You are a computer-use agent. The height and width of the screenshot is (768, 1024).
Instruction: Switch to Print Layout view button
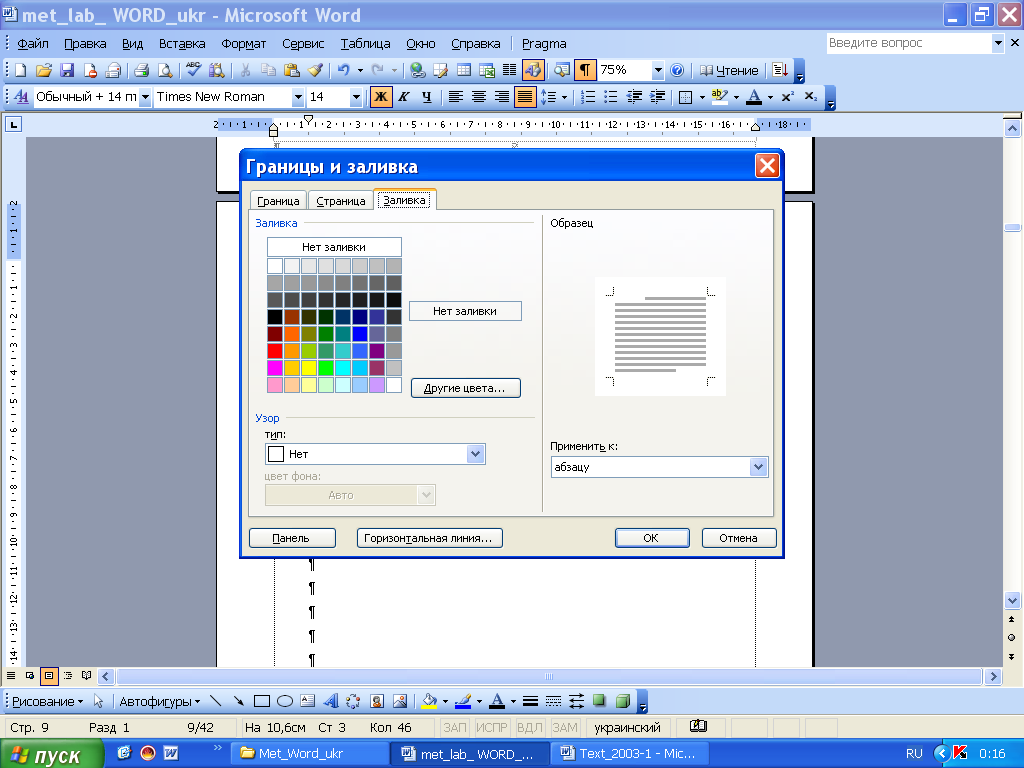tap(49, 676)
